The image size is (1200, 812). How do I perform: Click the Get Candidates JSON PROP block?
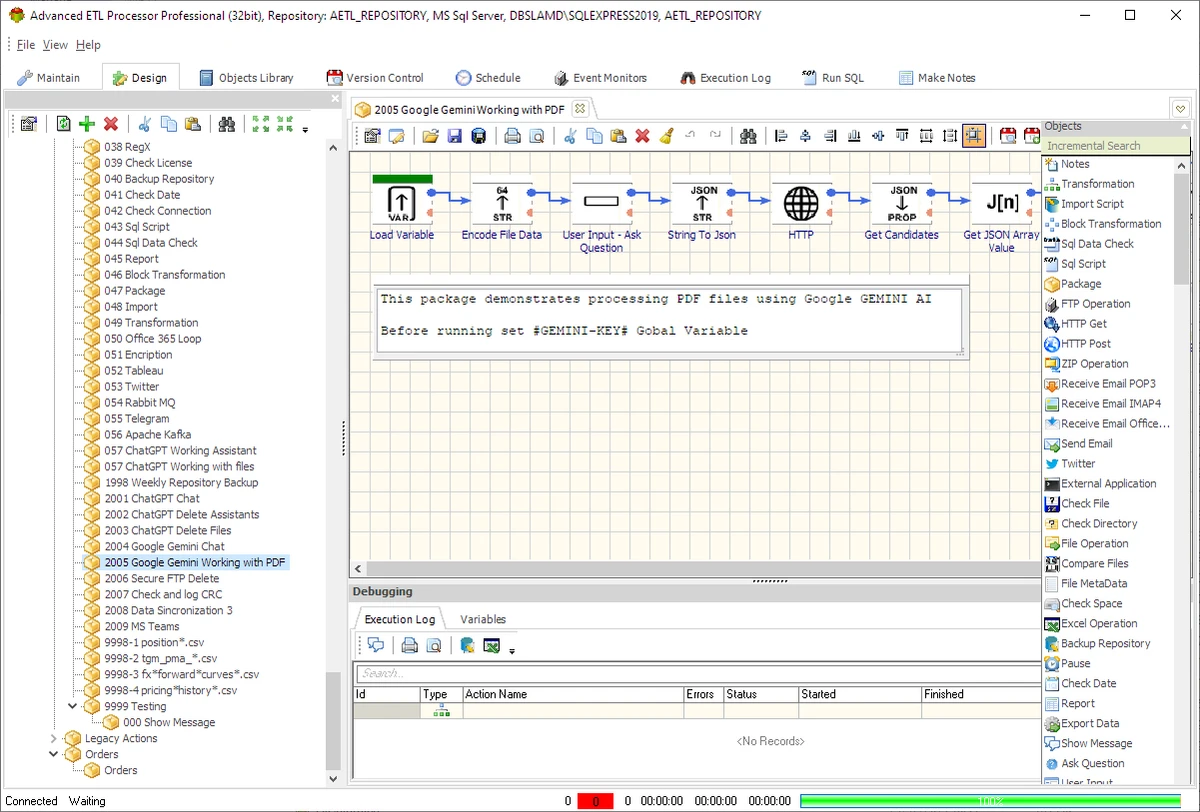click(x=901, y=203)
